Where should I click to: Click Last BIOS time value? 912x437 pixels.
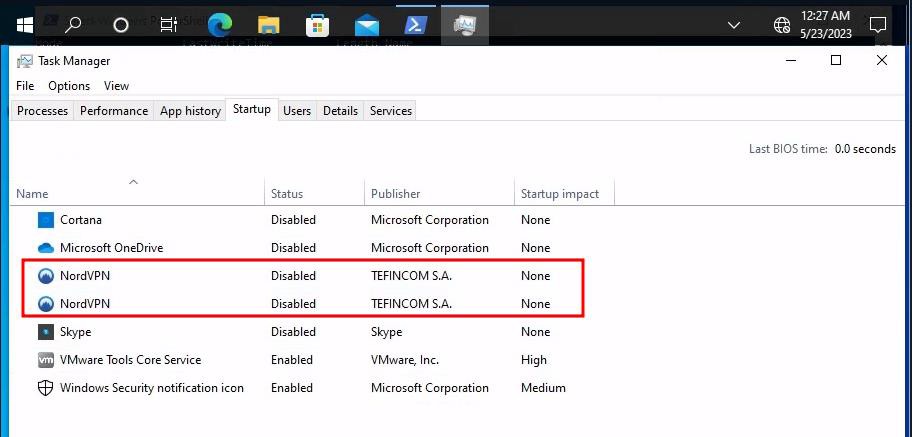(x=865, y=149)
